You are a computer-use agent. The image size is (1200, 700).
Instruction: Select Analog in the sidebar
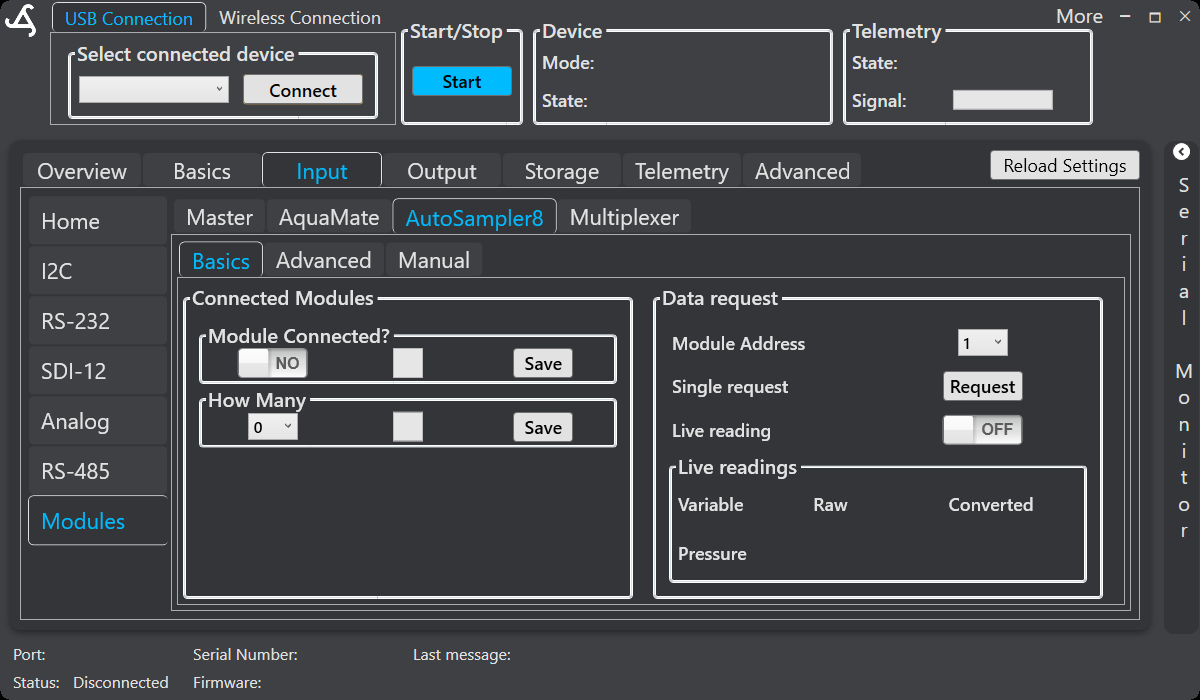click(98, 421)
